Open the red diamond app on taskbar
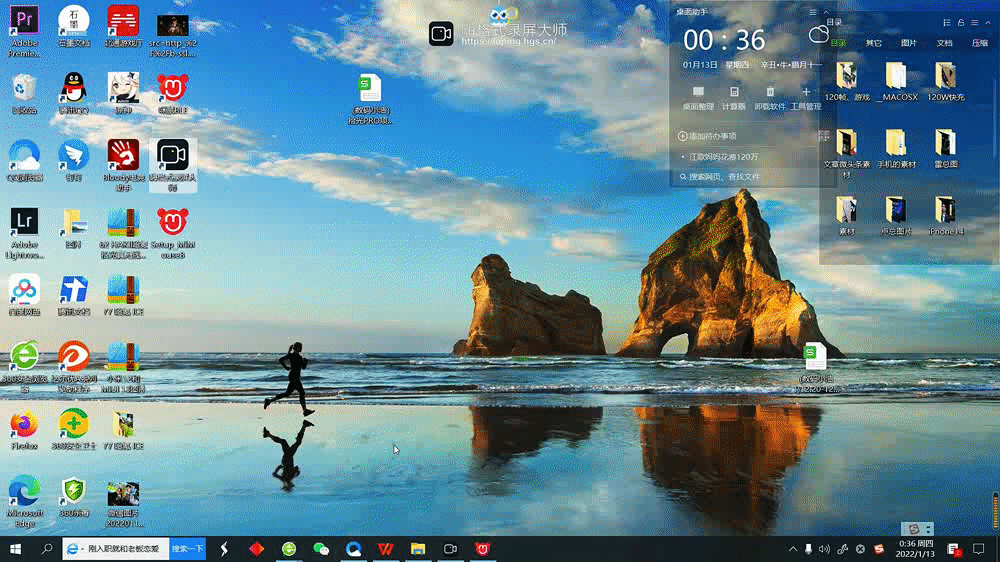This screenshot has width=1000, height=562. tap(256, 549)
